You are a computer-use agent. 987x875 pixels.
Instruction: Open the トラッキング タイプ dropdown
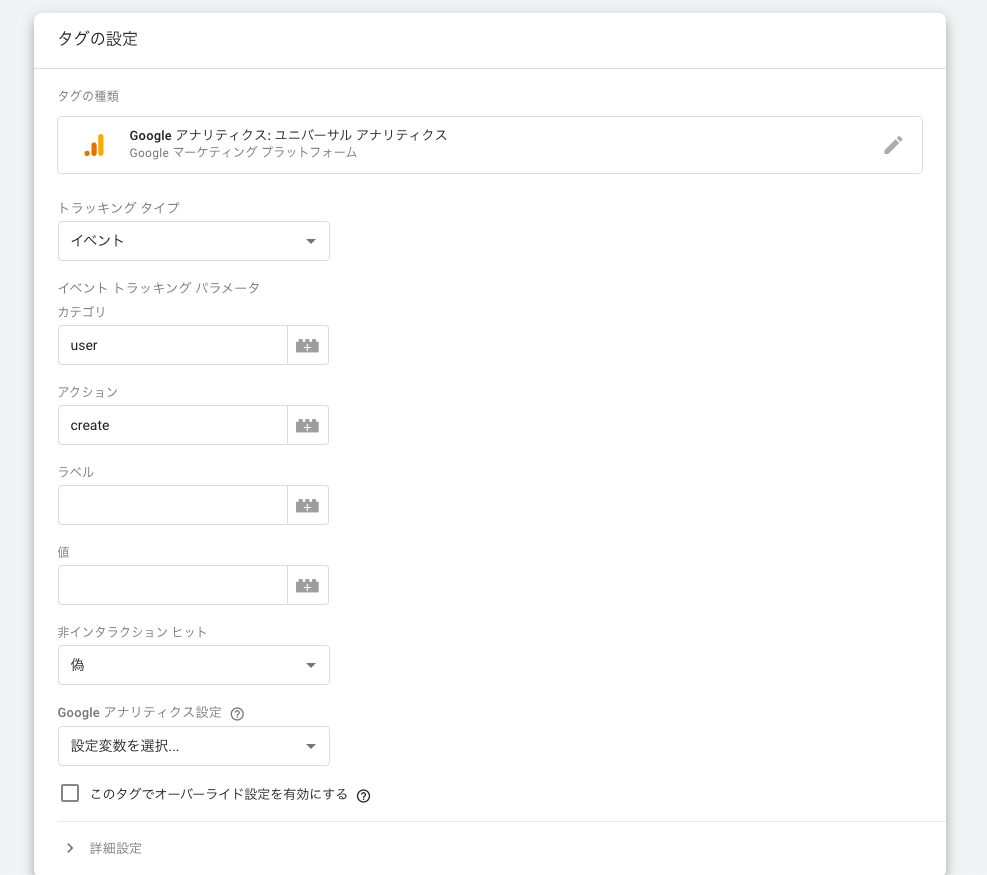point(194,241)
